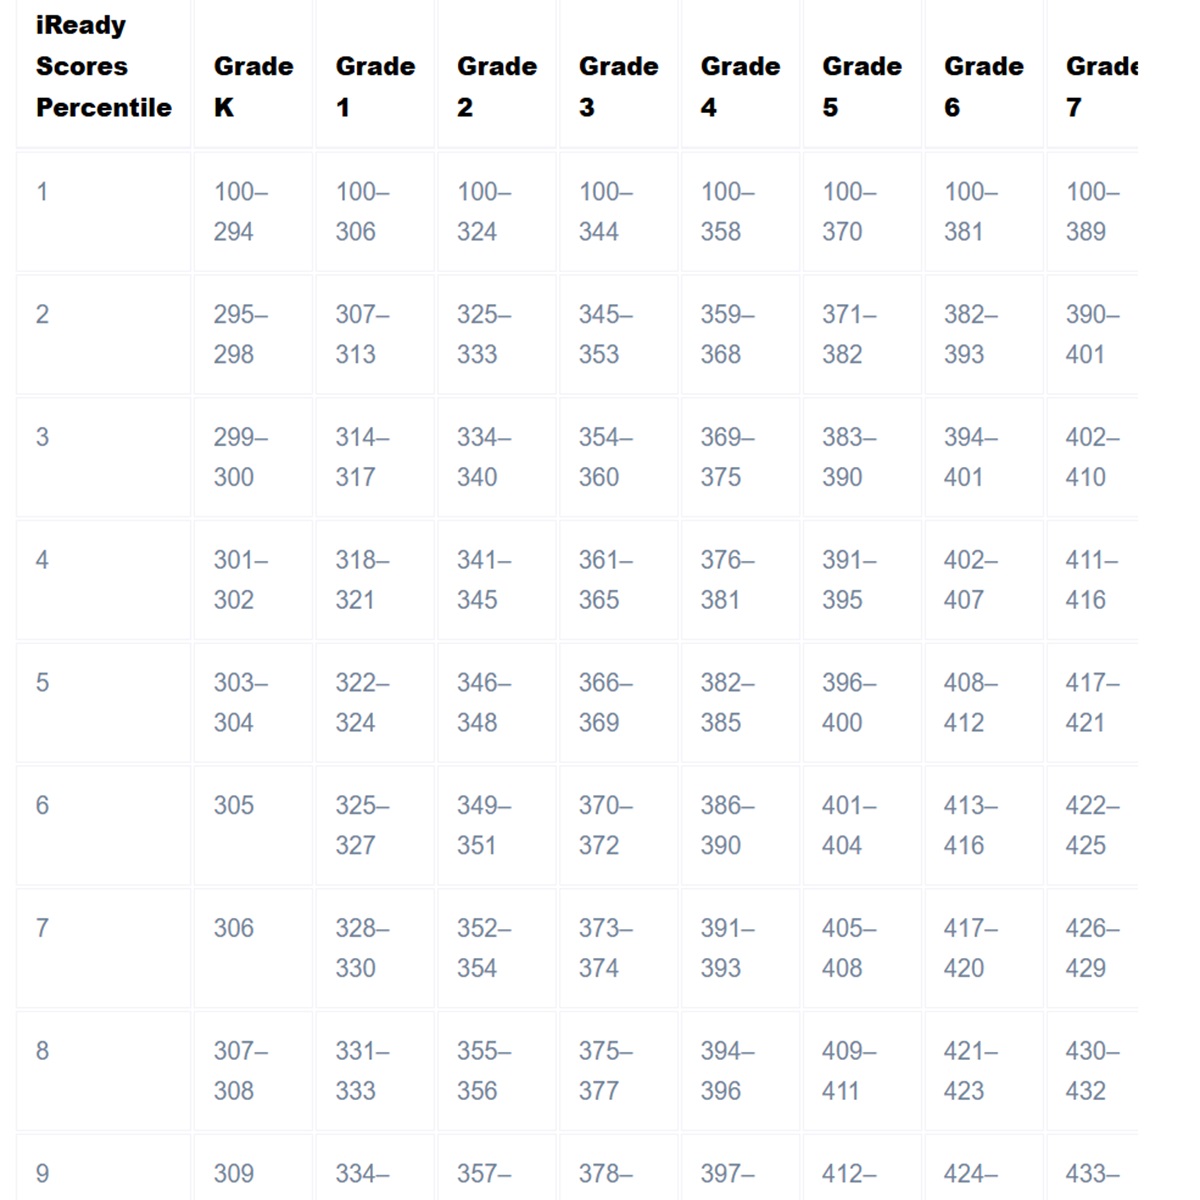Click the cell with range 334–340
The height and width of the screenshot is (1200, 1200).
pyautogui.click(x=484, y=457)
